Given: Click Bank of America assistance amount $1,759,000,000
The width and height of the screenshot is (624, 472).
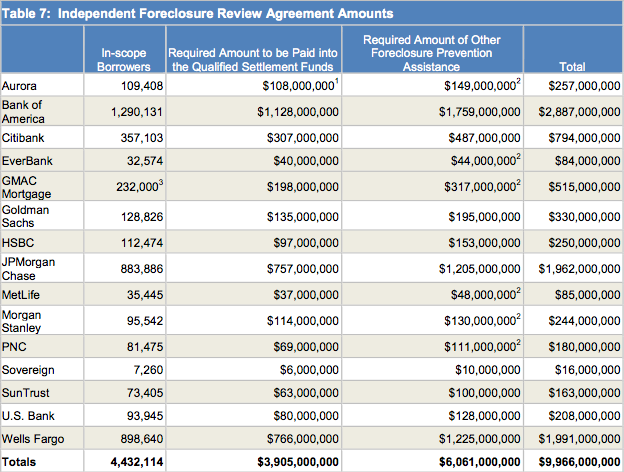Looking at the screenshot, I should pyautogui.click(x=480, y=112).
